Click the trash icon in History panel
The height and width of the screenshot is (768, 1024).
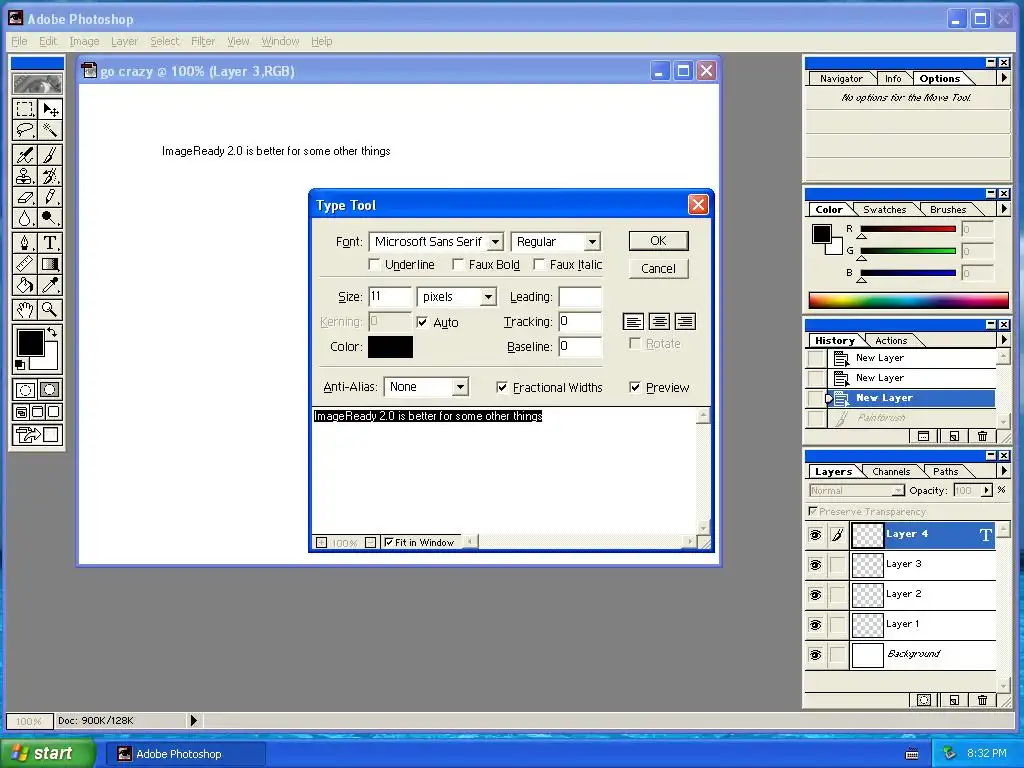982,436
